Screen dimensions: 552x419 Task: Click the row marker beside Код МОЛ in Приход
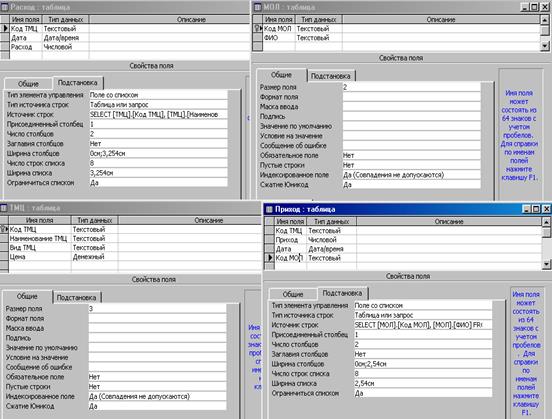pyautogui.click(x=269, y=258)
